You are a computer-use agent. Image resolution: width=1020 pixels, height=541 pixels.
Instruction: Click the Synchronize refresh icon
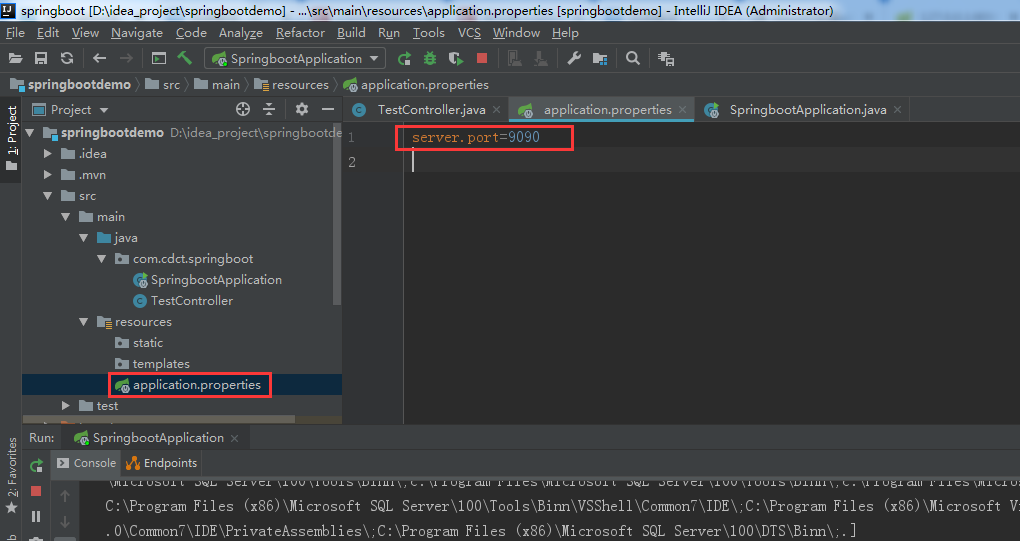pyautogui.click(x=67, y=59)
